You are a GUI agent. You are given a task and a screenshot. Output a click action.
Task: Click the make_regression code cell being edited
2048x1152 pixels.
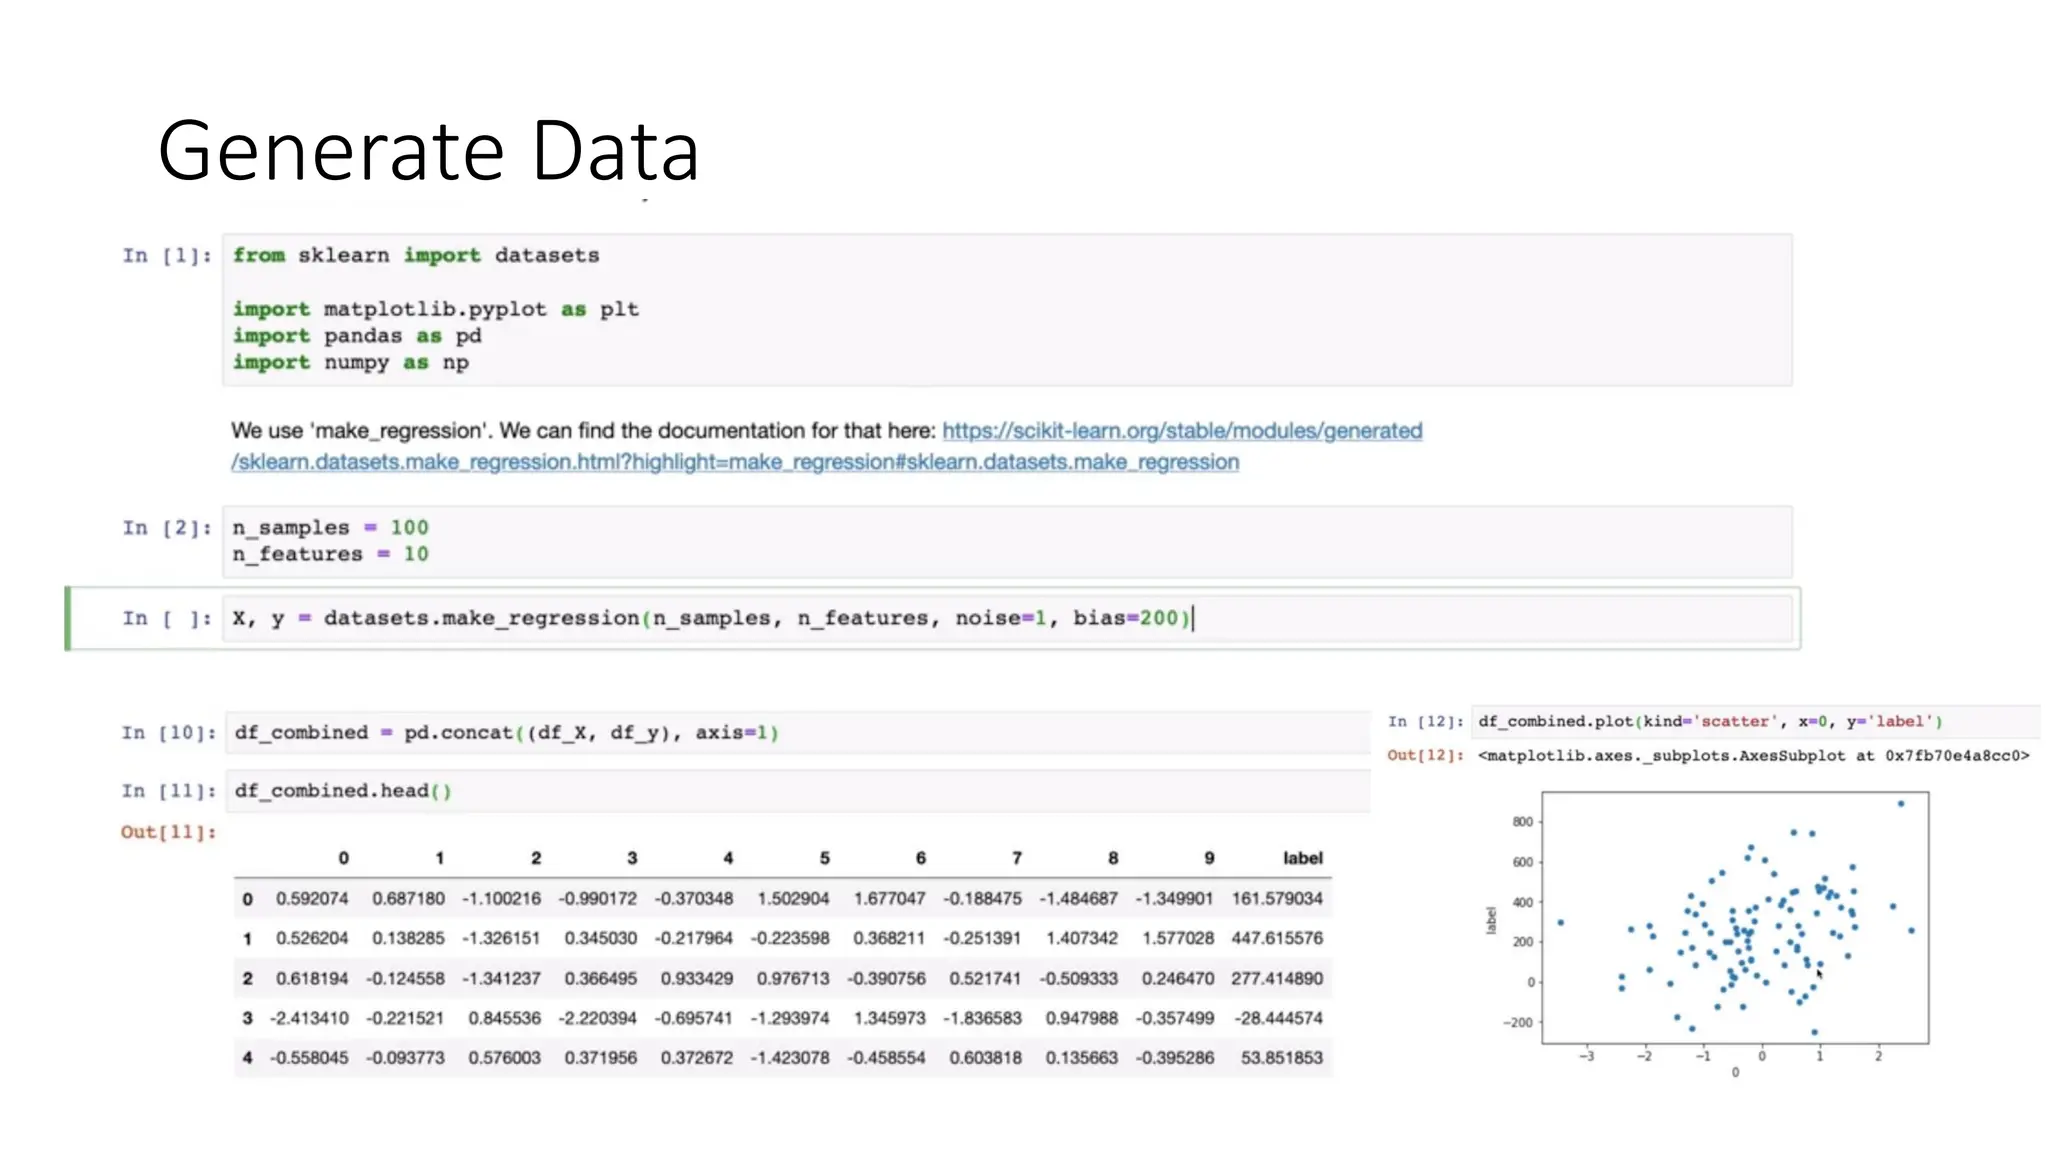1007,619
